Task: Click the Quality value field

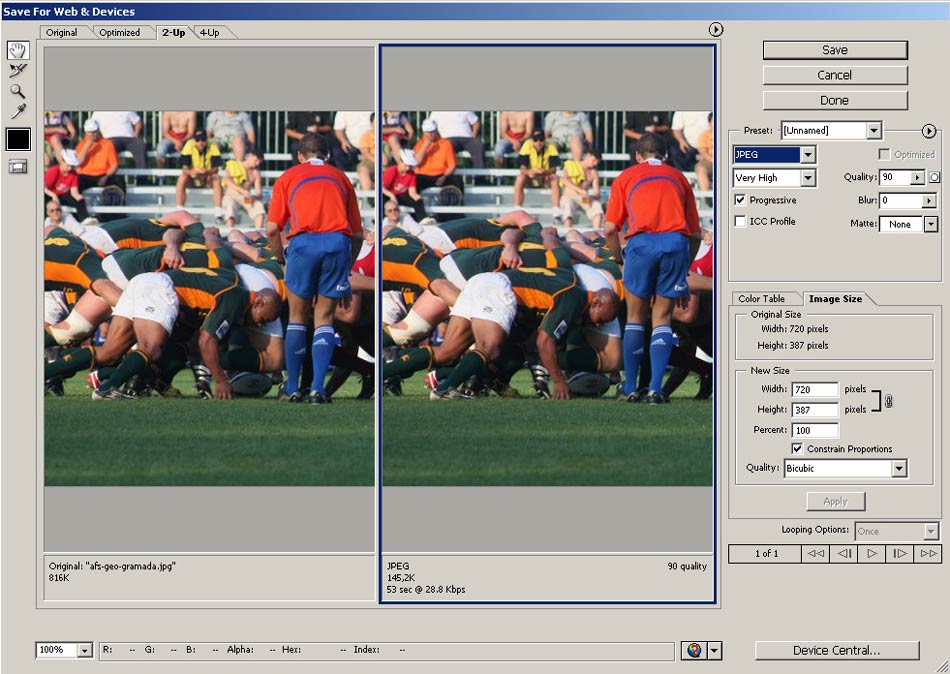Action: click(895, 178)
